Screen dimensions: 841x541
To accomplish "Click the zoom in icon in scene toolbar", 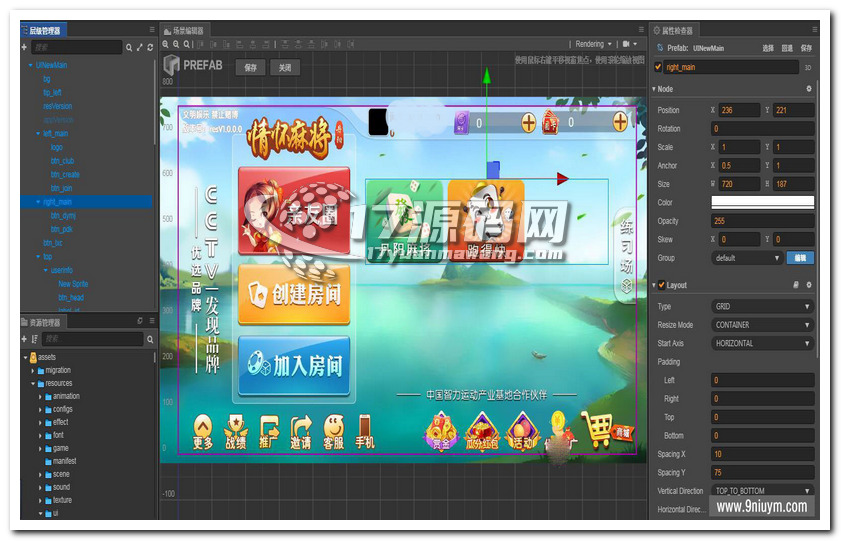I will point(166,45).
